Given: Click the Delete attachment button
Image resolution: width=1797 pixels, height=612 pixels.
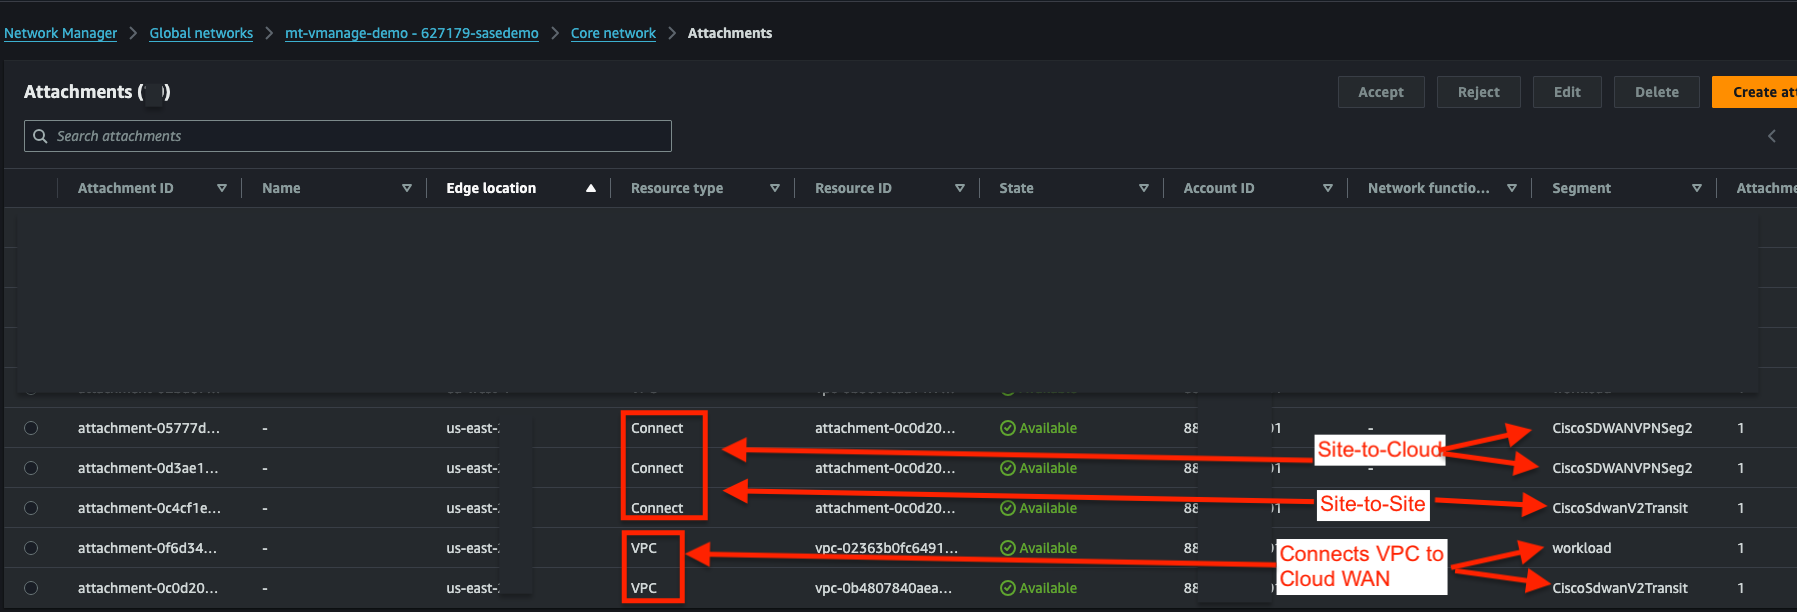Looking at the screenshot, I should 1656,92.
